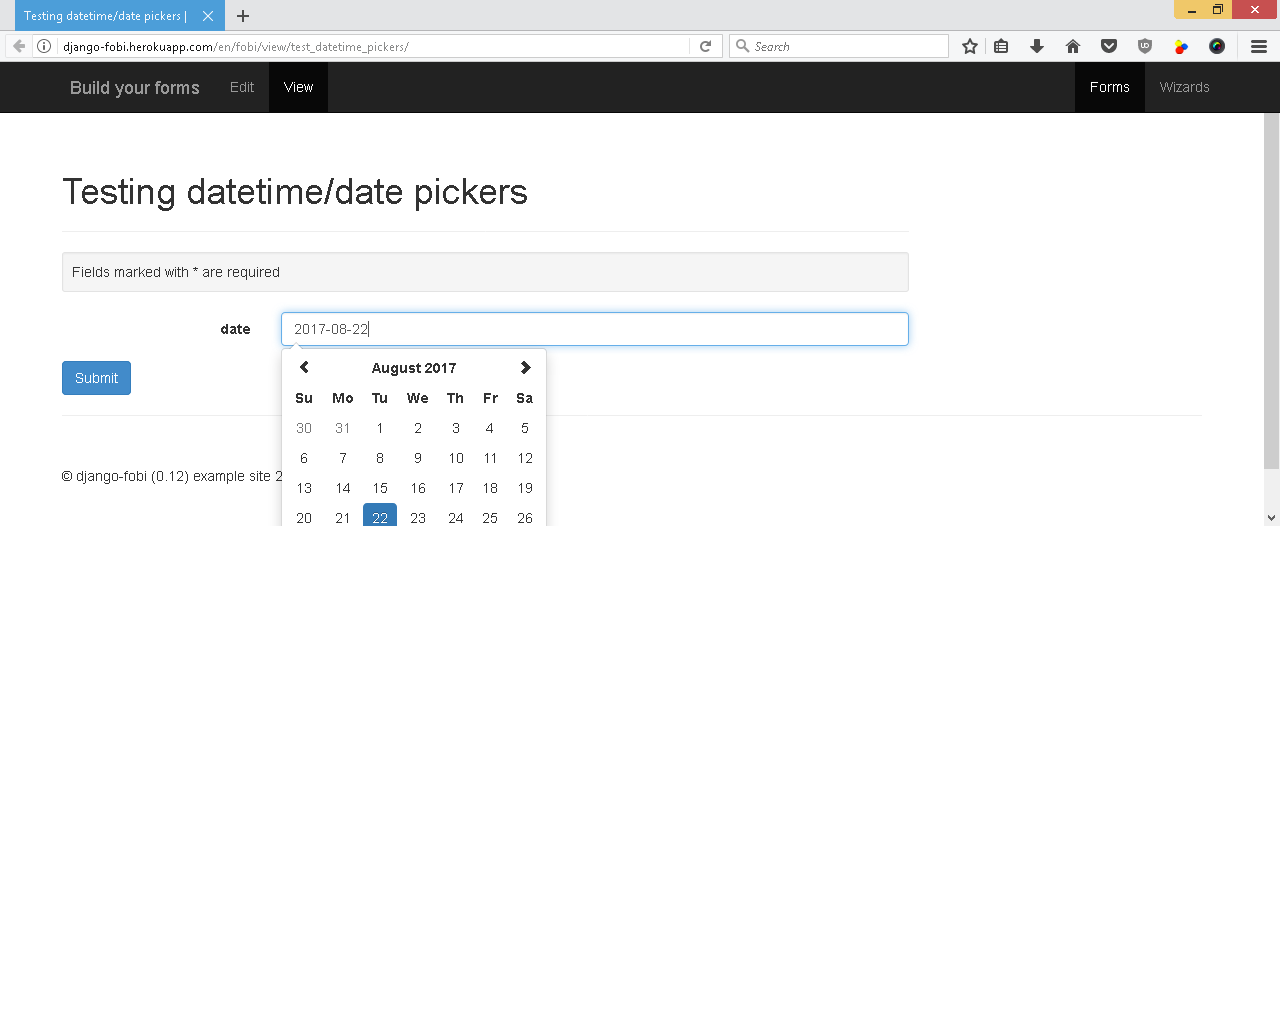Click the date field label

click(235, 329)
